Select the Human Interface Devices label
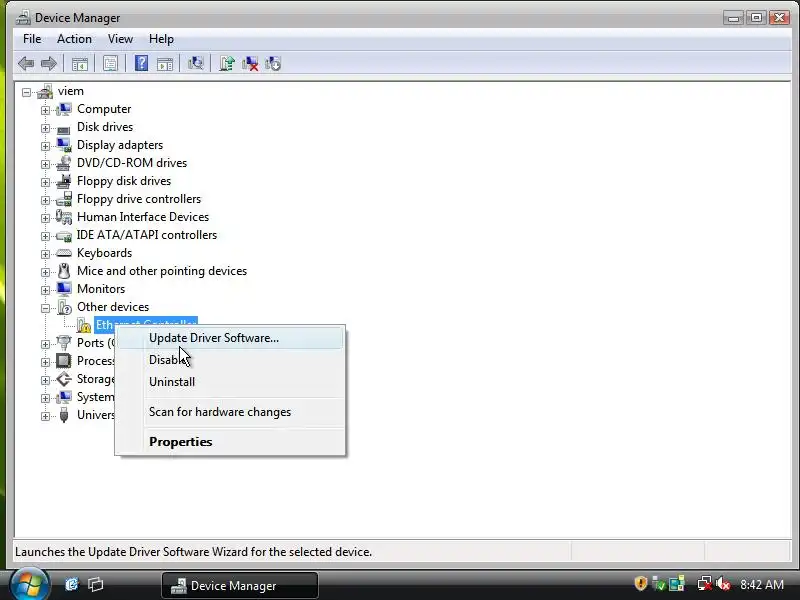Image resolution: width=800 pixels, height=600 pixels. coord(143,217)
